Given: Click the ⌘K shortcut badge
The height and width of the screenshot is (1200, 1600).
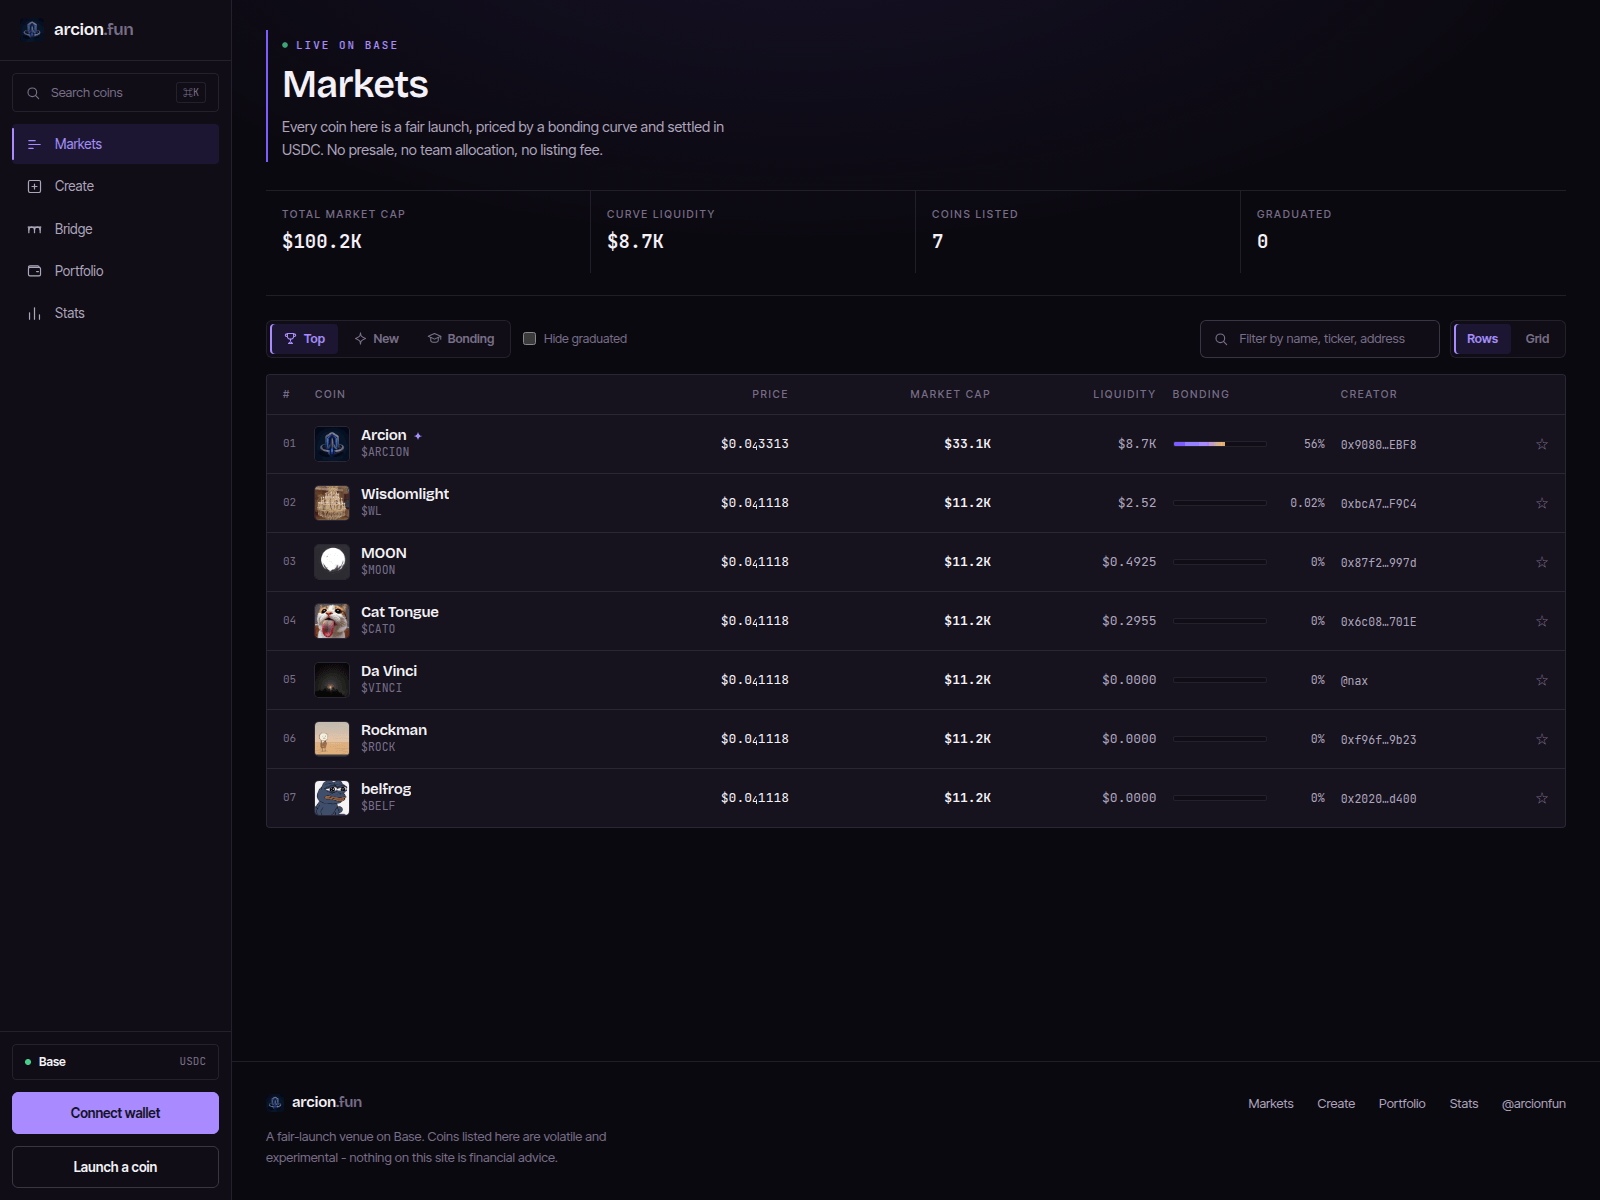Looking at the screenshot, I should 191,93.
